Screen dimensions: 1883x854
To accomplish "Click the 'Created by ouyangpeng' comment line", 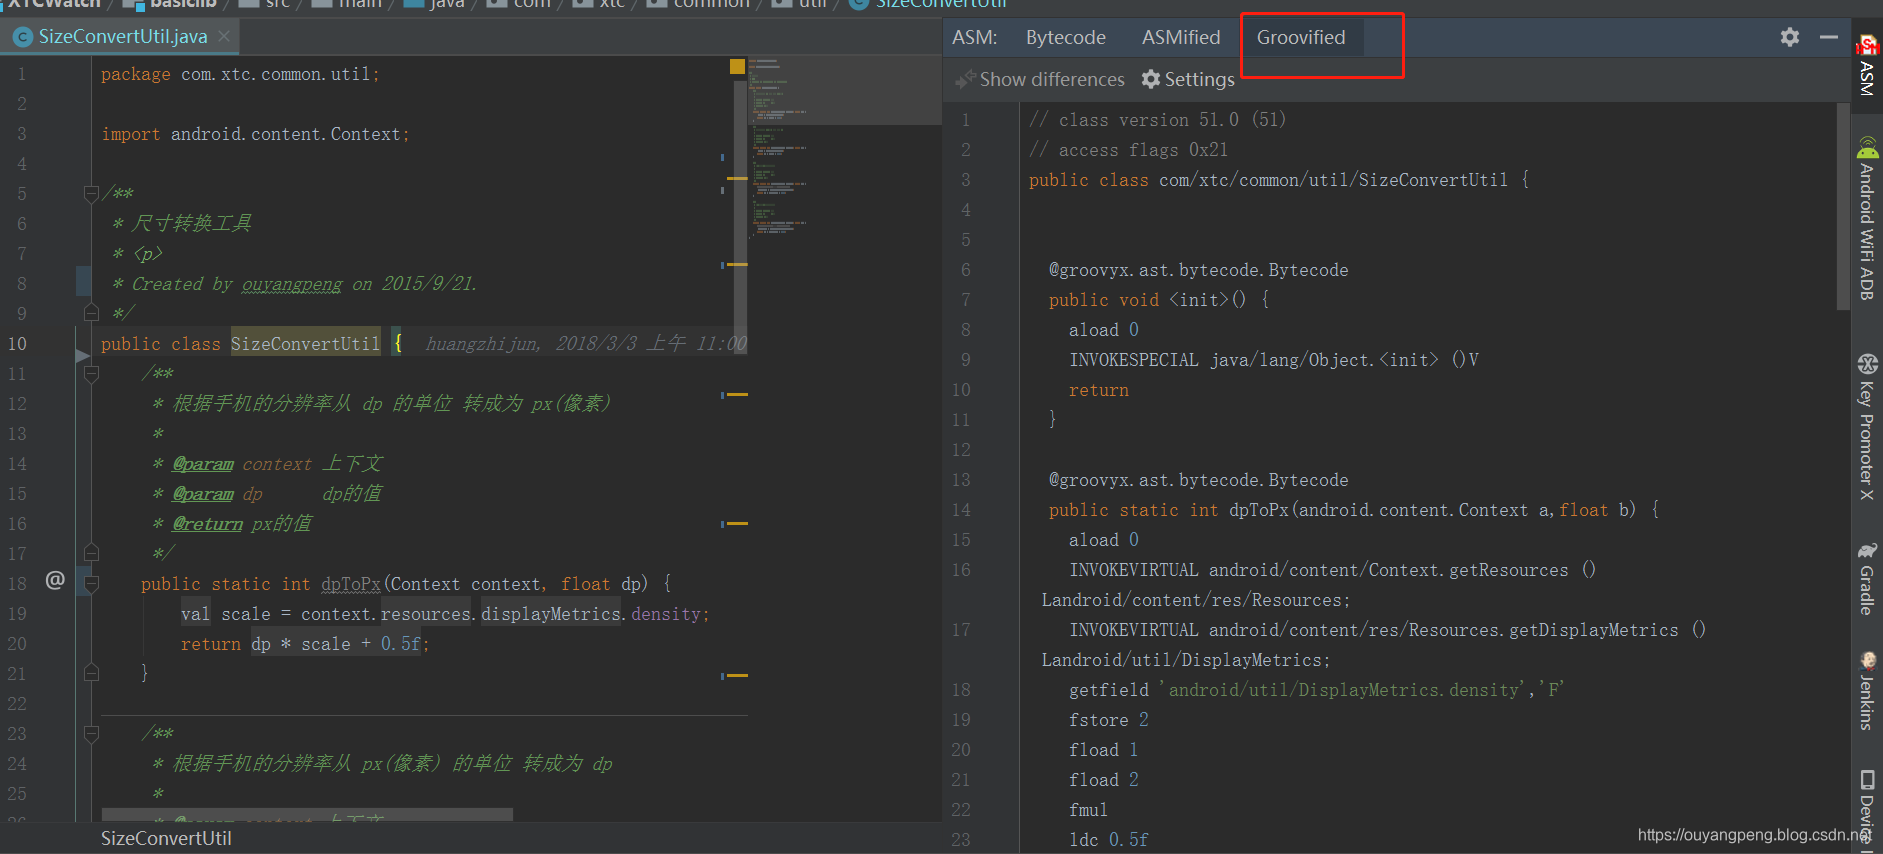I will pyautogui.click(x=295, y=284).
